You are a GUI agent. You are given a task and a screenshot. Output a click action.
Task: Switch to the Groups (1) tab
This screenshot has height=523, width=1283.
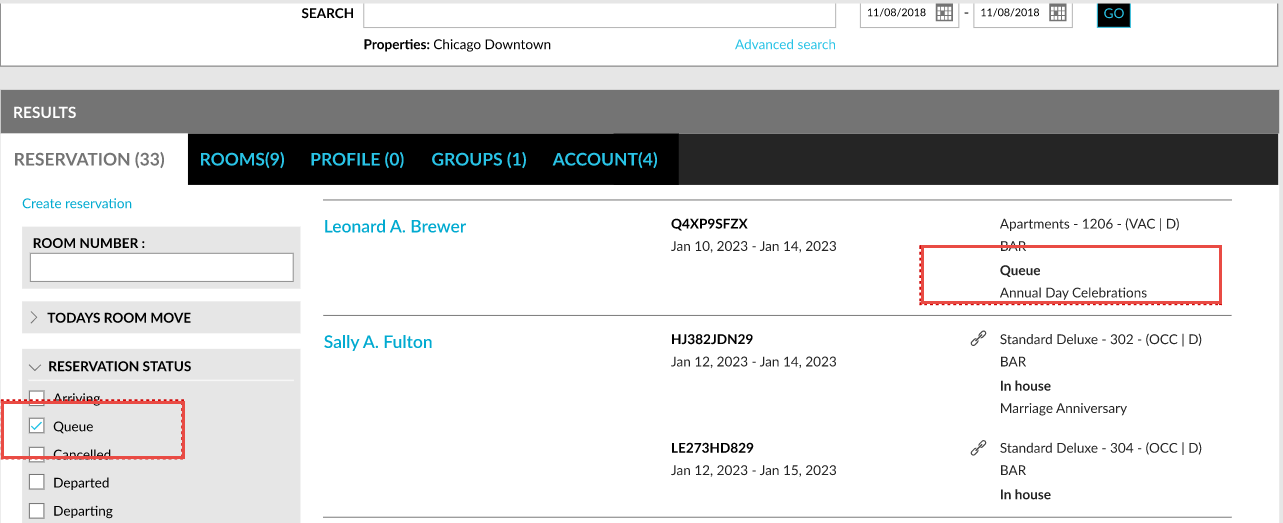pyautogui.click(x=479, y=159)
